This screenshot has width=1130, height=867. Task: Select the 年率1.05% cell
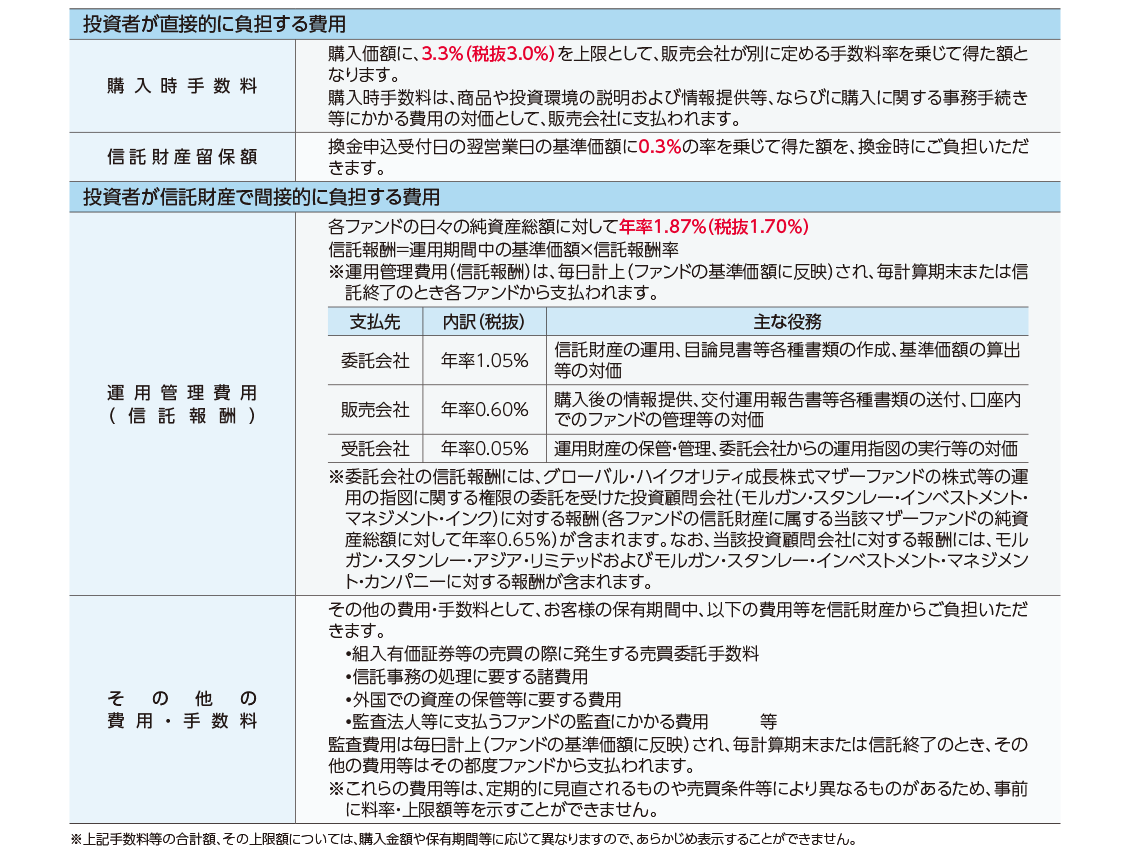pyautogui.click(x=484, y=360)
